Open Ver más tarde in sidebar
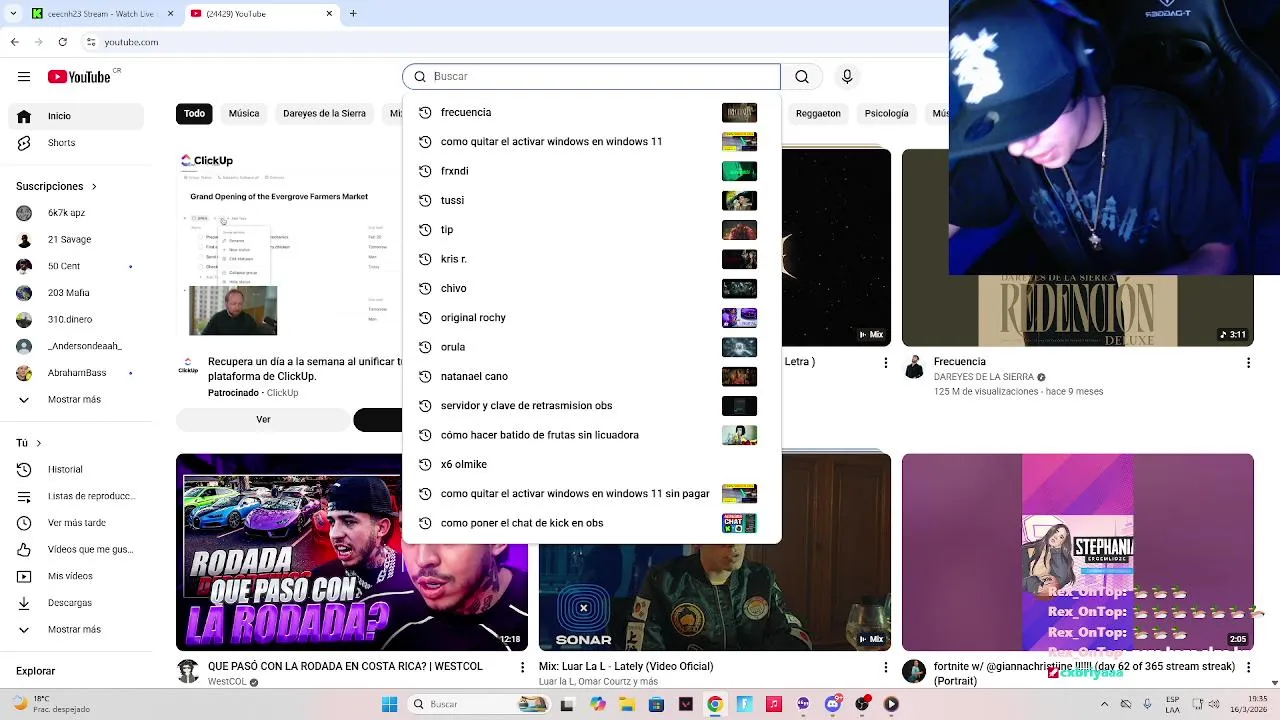The width and height of the screenshot is (1280, 720). 76,523
